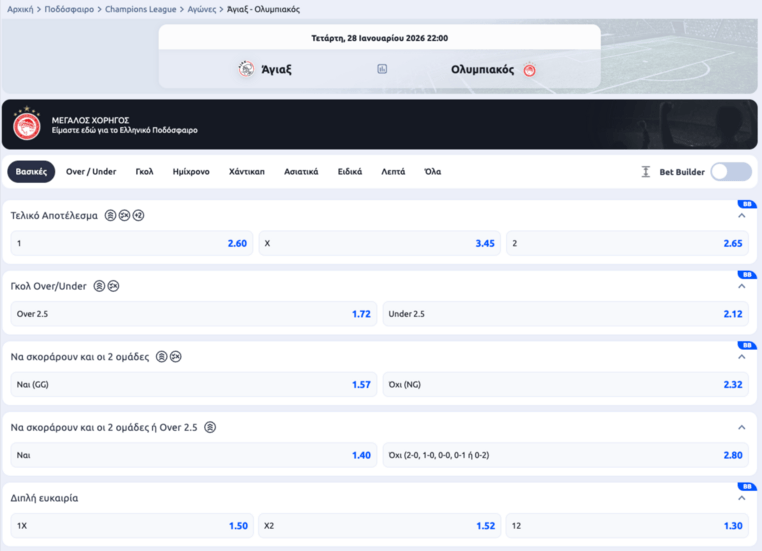Collapse the Τελικό Αποτέλεσμα market
The width and height of the screenshot is (762, 551).
coord(741,216)
